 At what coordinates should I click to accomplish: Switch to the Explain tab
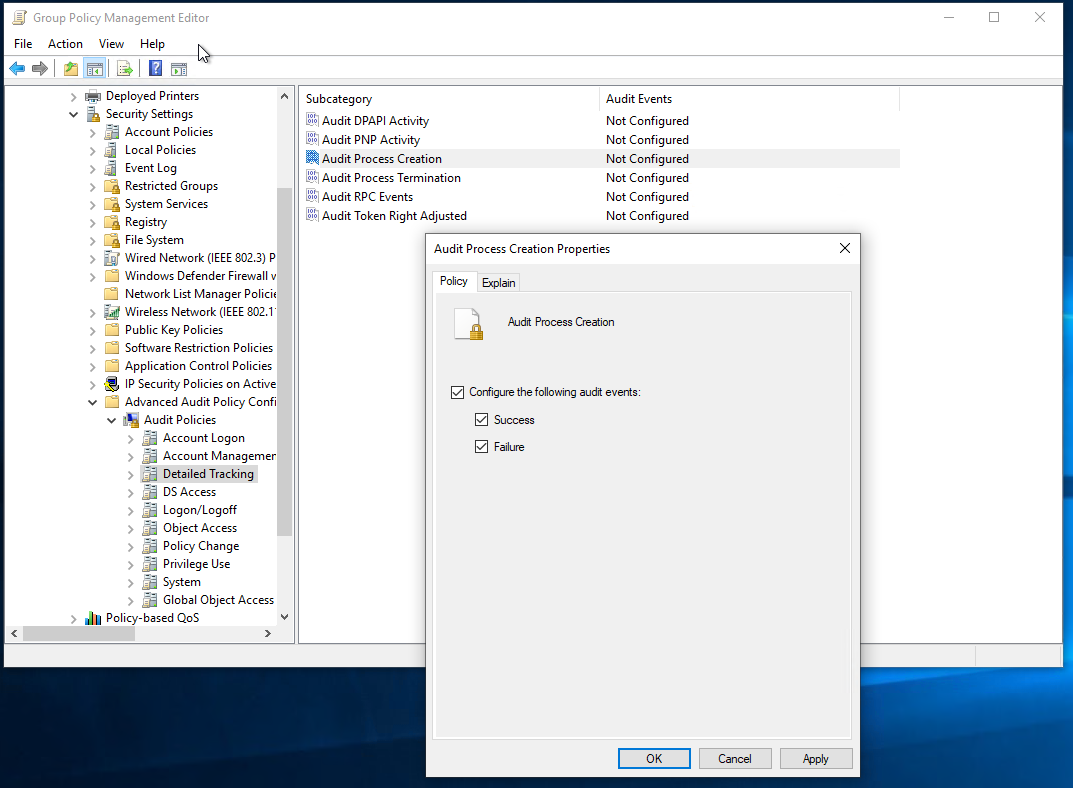click(x=498, y=283)
